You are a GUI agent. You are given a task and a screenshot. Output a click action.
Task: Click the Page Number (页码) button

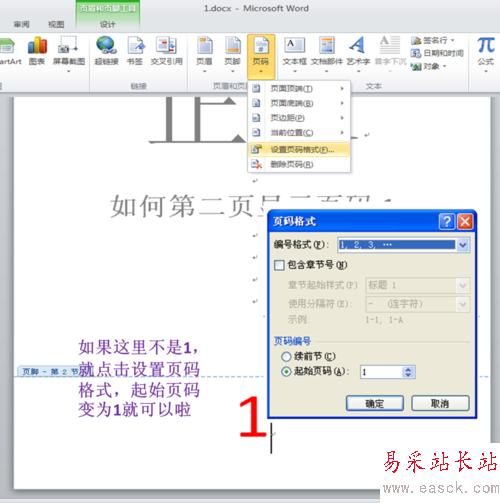coord(261,56)
